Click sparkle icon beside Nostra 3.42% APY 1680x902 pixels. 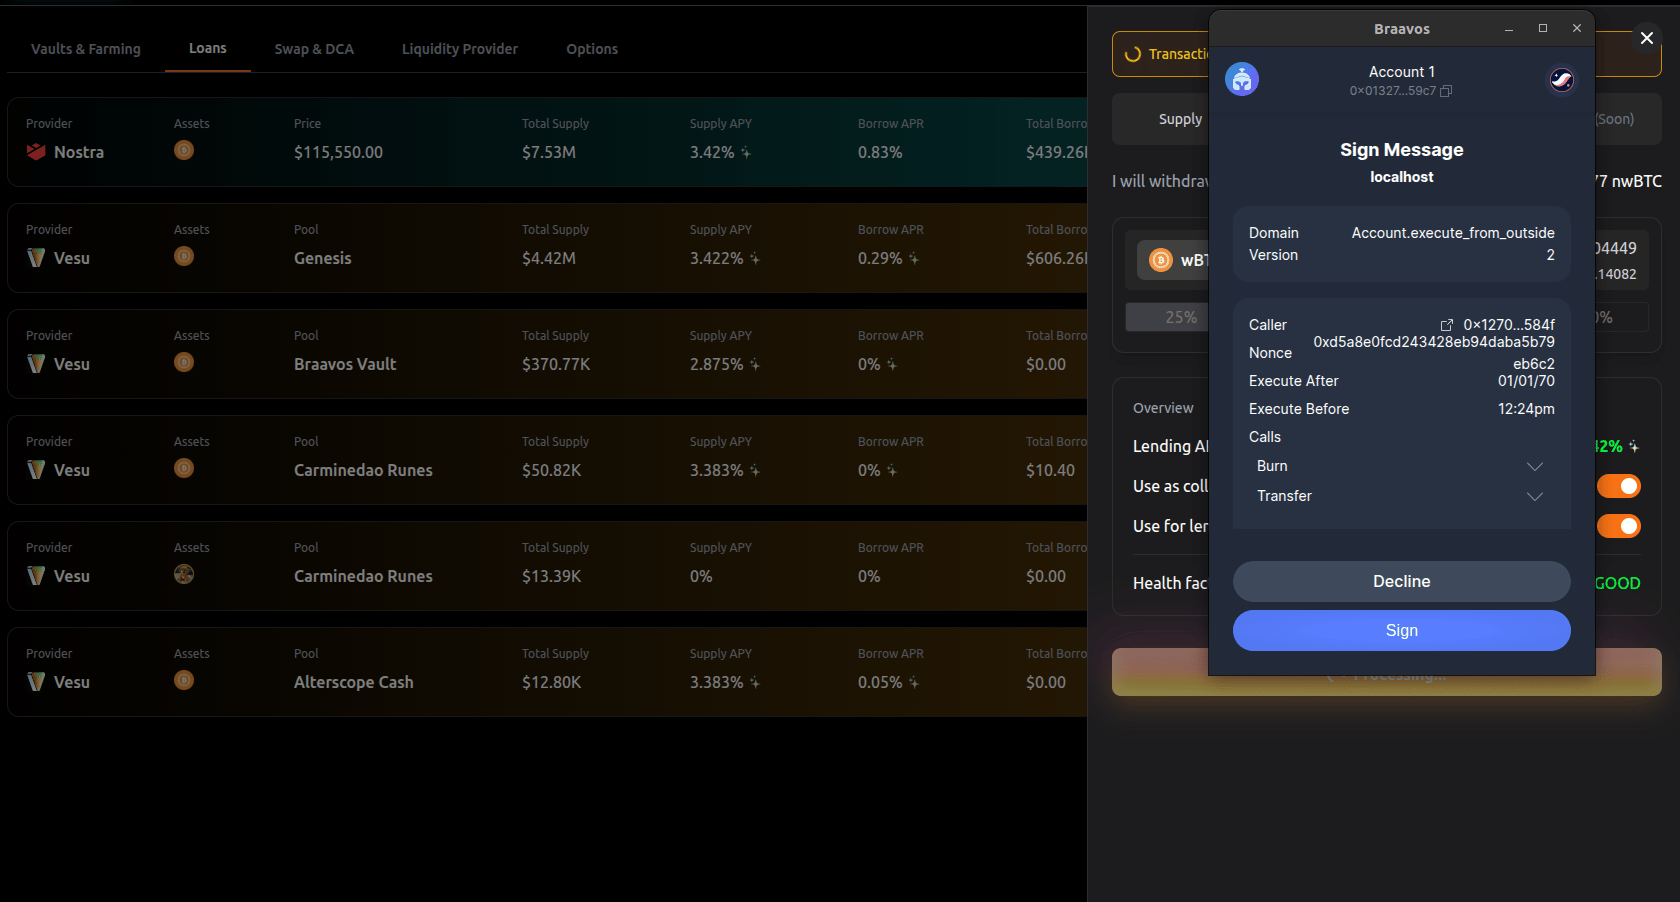click(746, 153)
